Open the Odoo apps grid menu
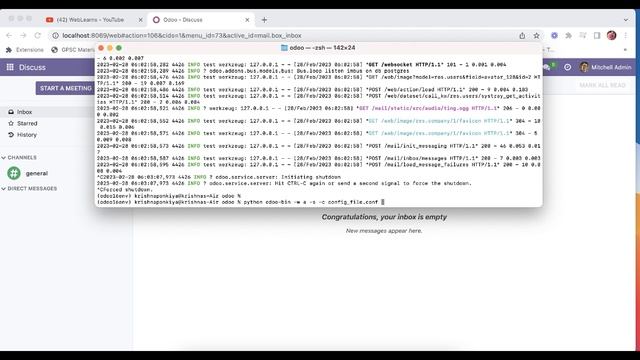 tap(10, 67)
